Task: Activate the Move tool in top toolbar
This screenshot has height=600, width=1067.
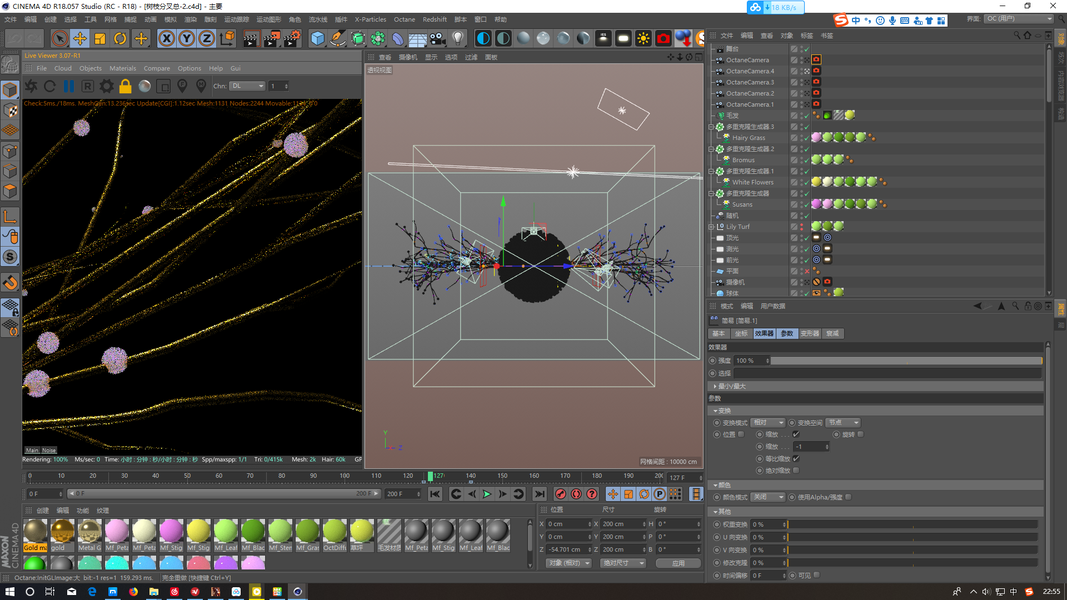Action: tap(80, 39)
